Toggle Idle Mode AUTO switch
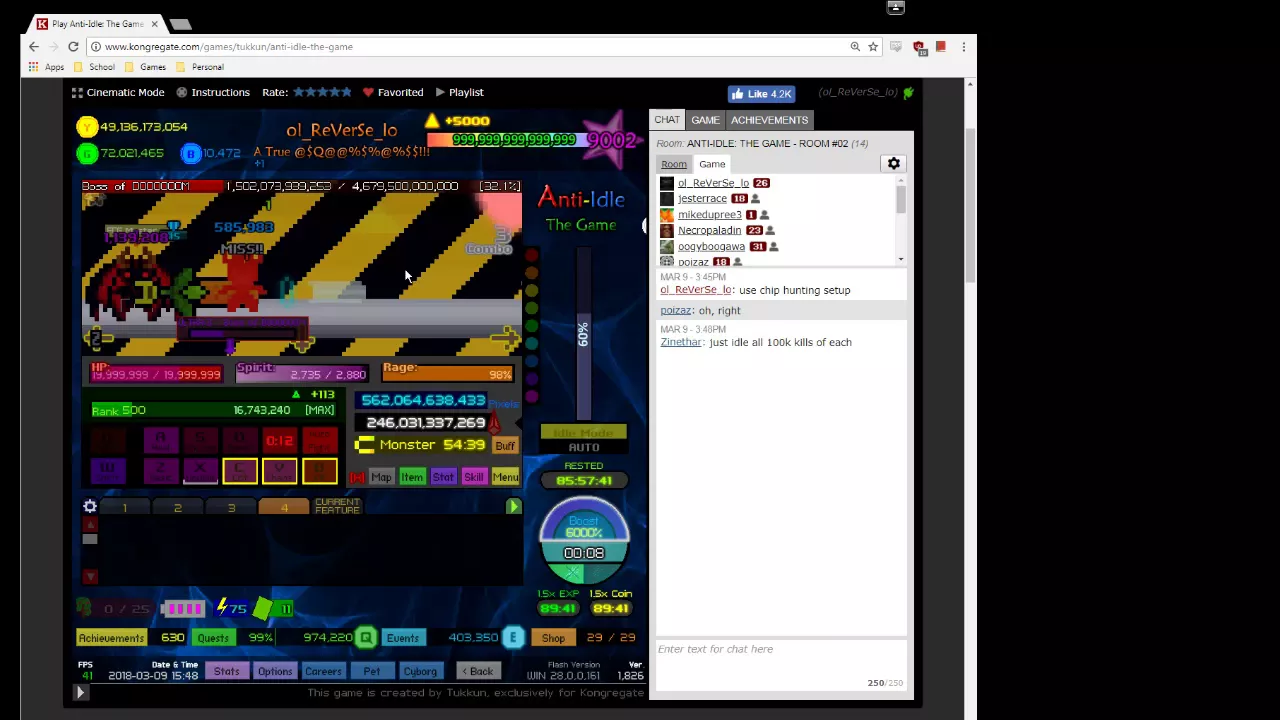 pyautogui.click(x=584, y=440)
